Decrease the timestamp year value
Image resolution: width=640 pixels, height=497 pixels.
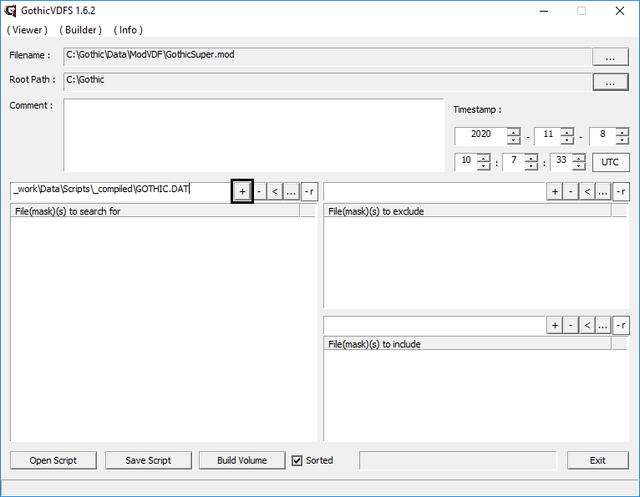click(x=513, y=140)
